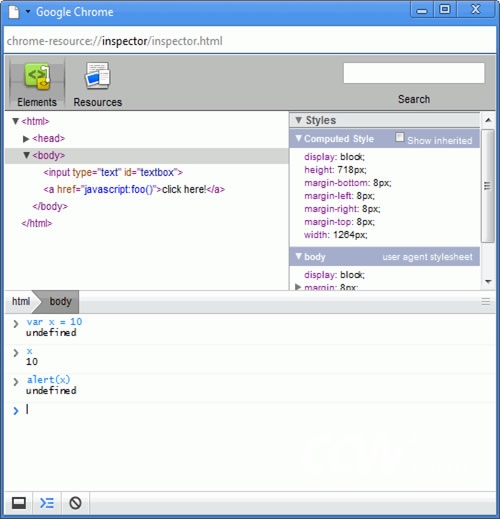Expand the margin property triangle
The image size is (500, 519).
pyautogui.click(x=298, y=287)
